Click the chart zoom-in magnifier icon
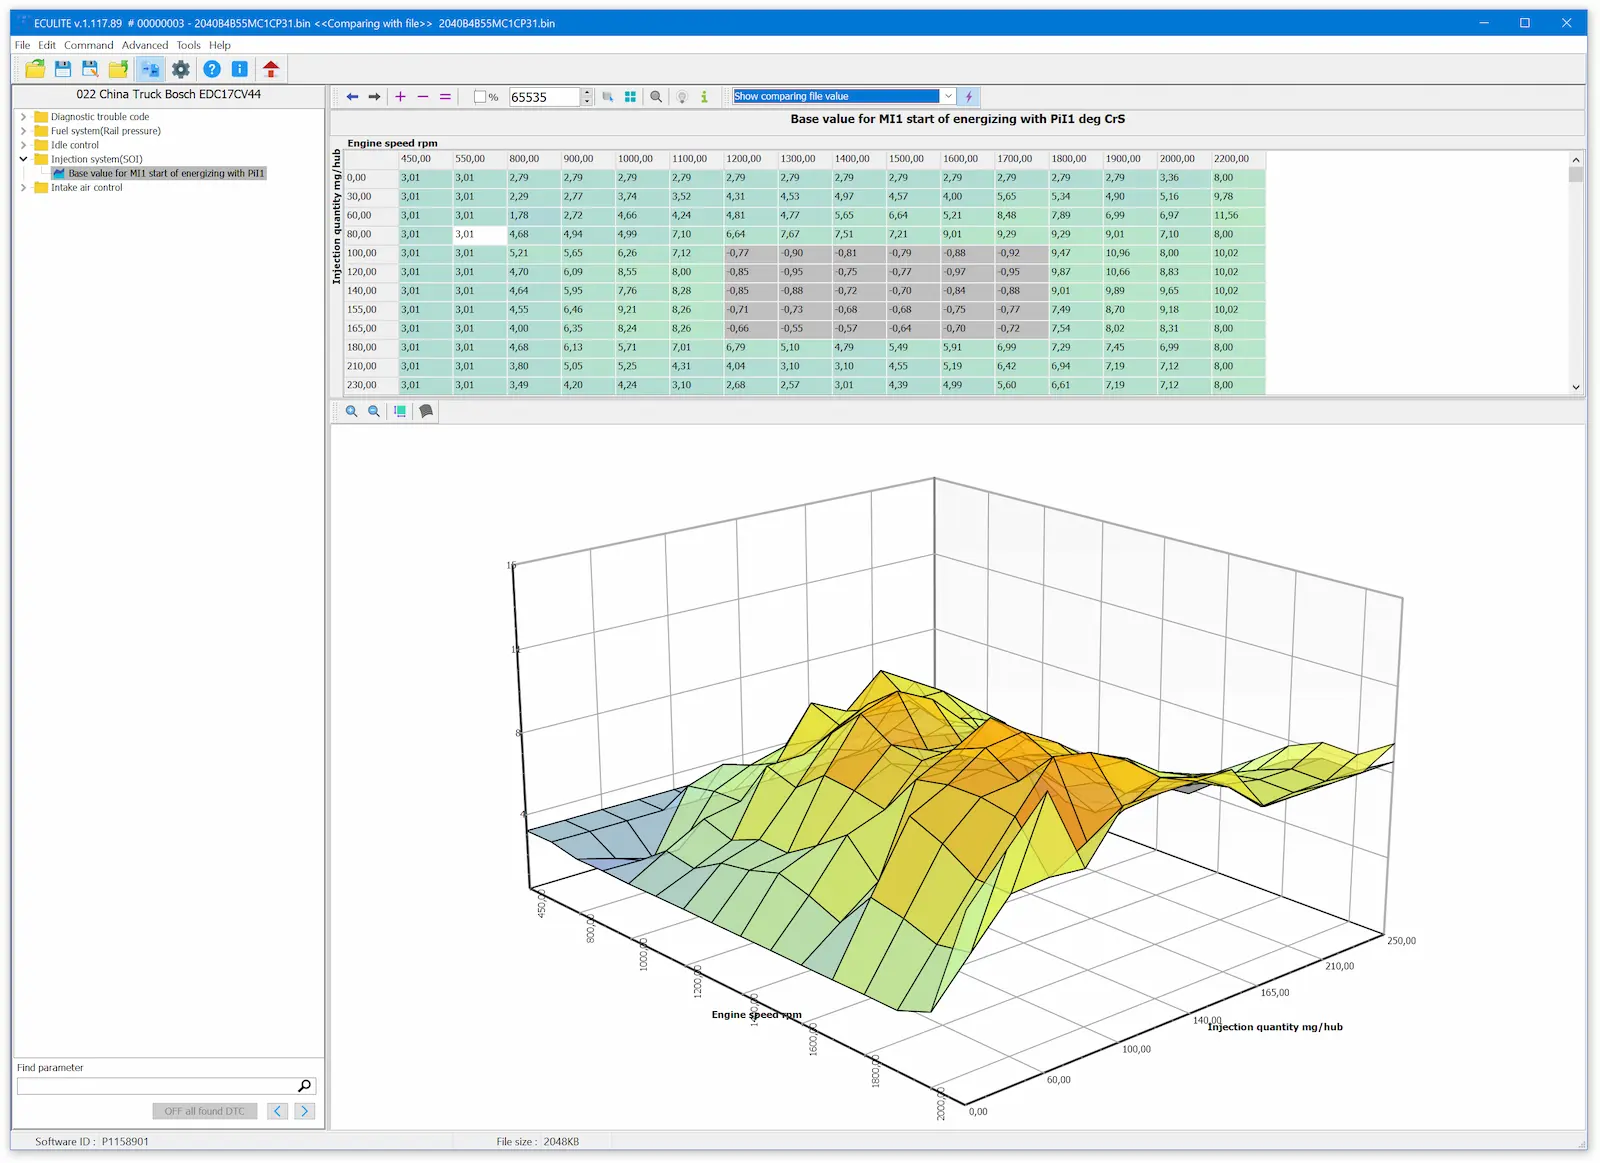The image size is (1600, 1163). 352,411
